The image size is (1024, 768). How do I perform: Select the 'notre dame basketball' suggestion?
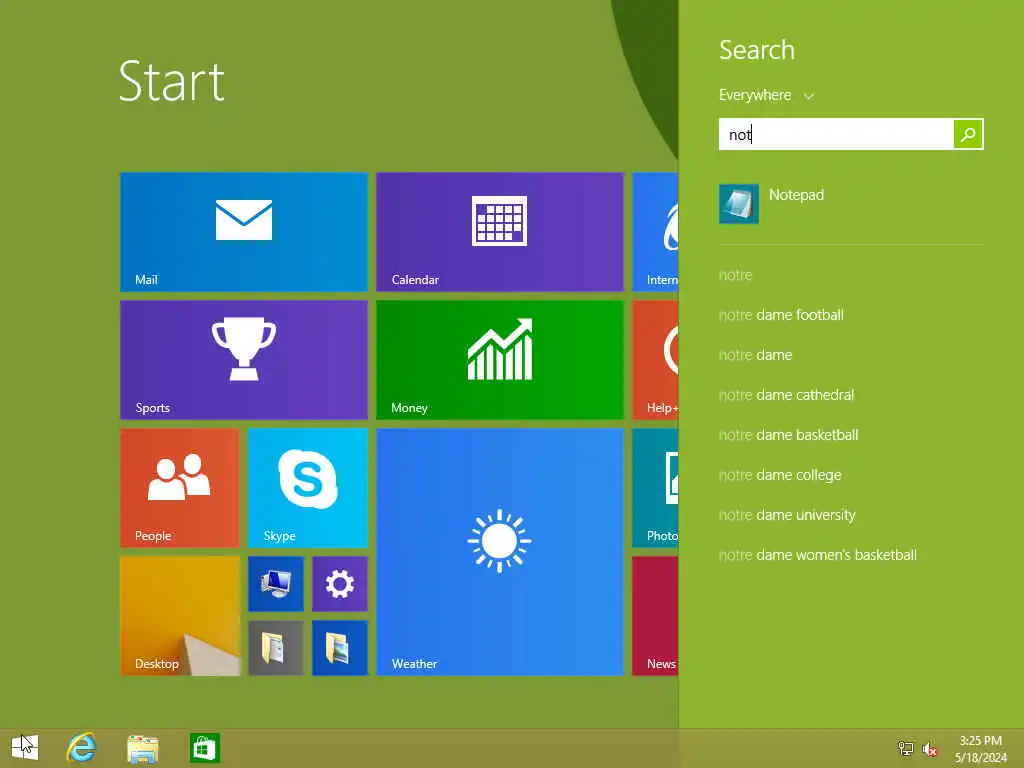(788, 435)
